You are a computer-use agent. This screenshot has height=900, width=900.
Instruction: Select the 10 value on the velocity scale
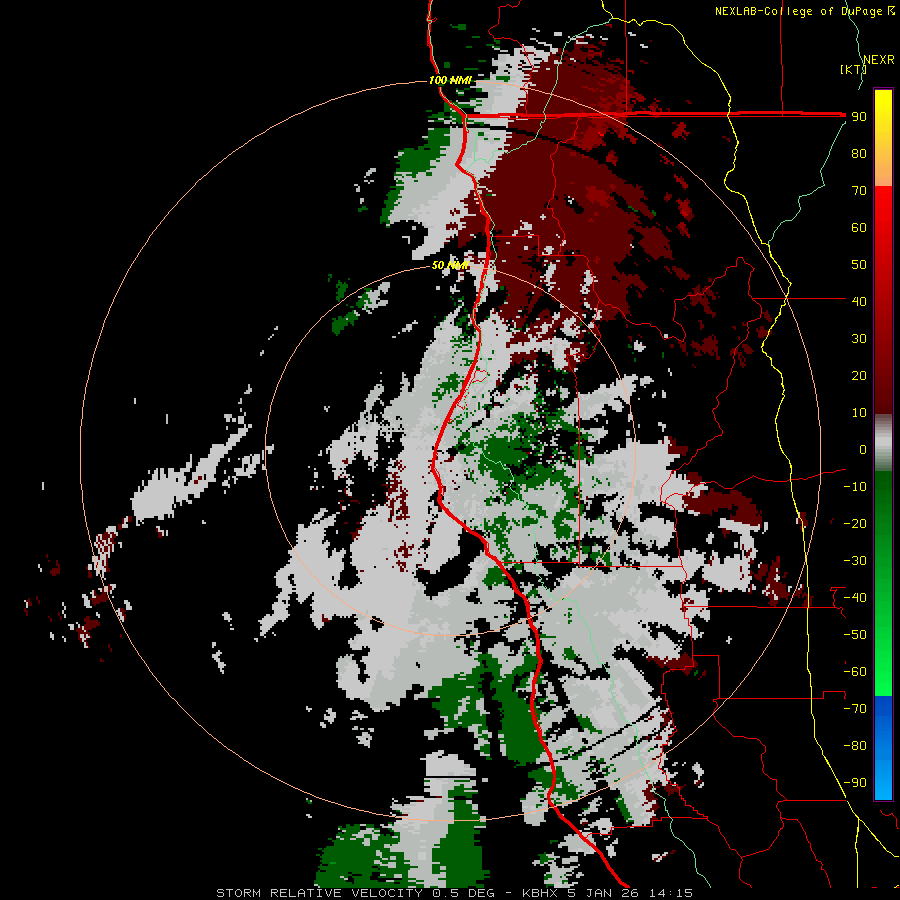coord(859,413)
